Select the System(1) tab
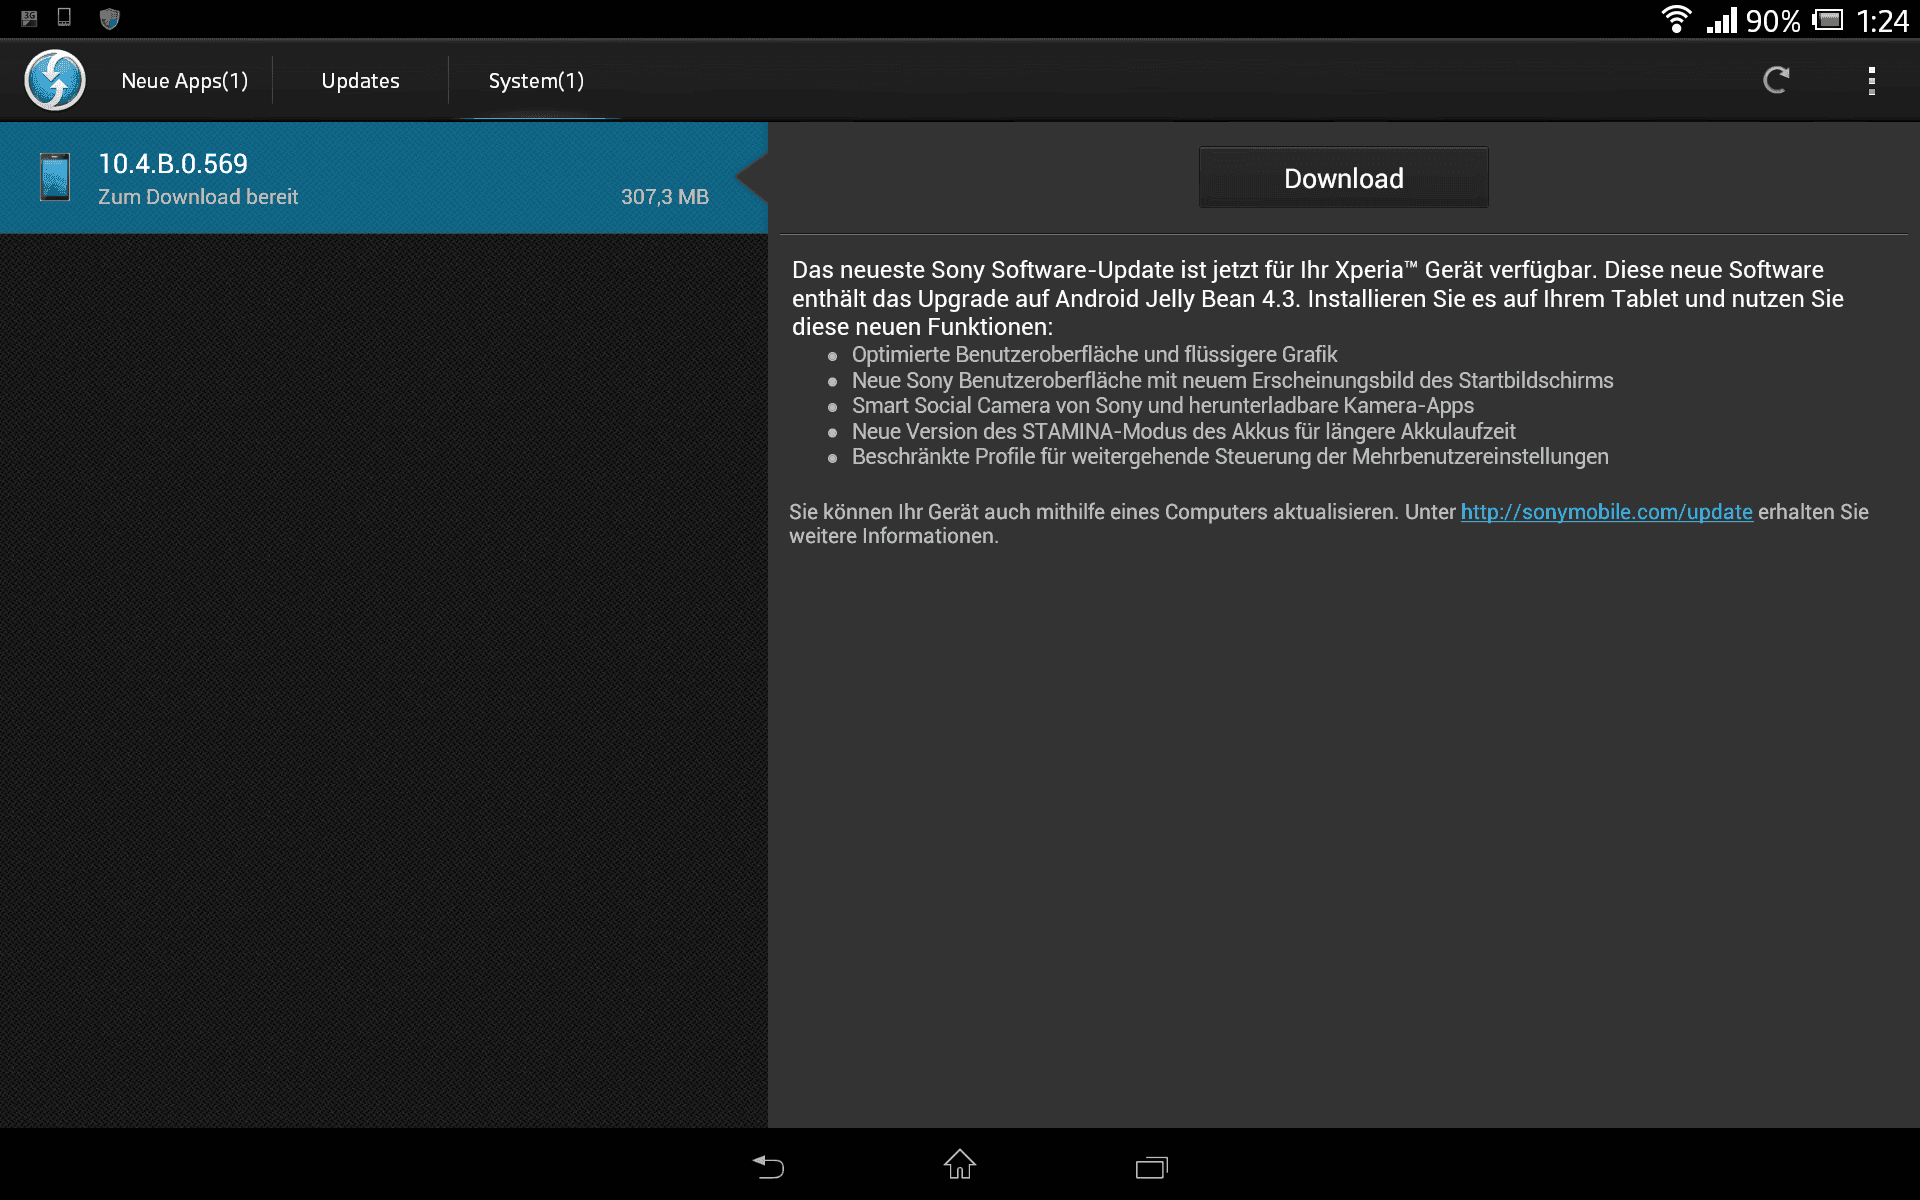Image resolution: width=1920 pixels, height=1200 pixels. pyautogui.click(x=536, y=81)
